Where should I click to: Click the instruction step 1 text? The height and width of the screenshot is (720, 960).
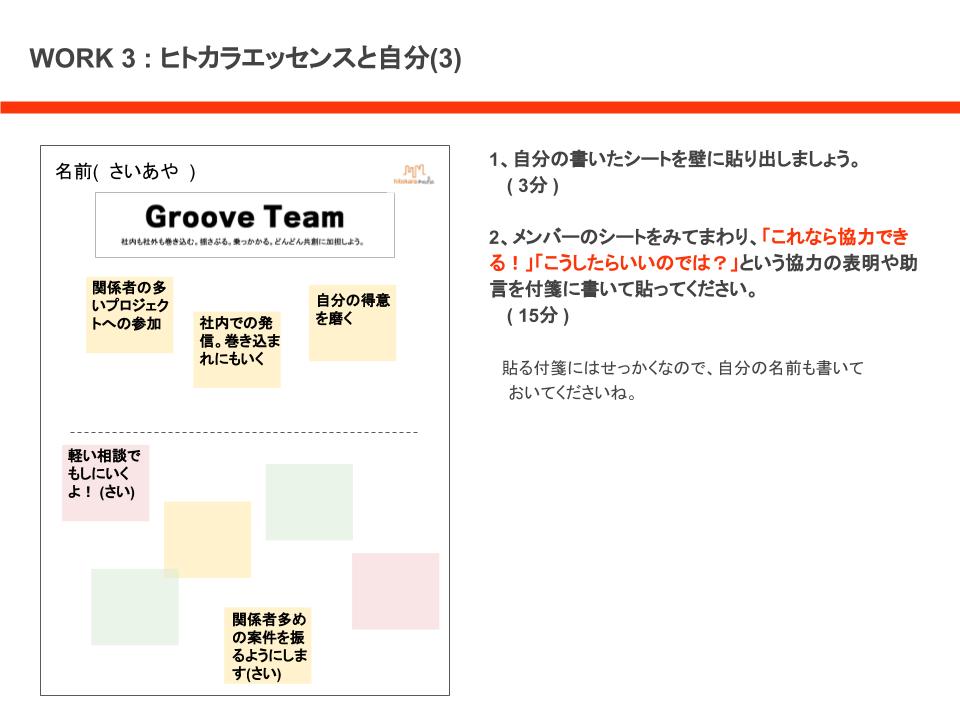674,159
